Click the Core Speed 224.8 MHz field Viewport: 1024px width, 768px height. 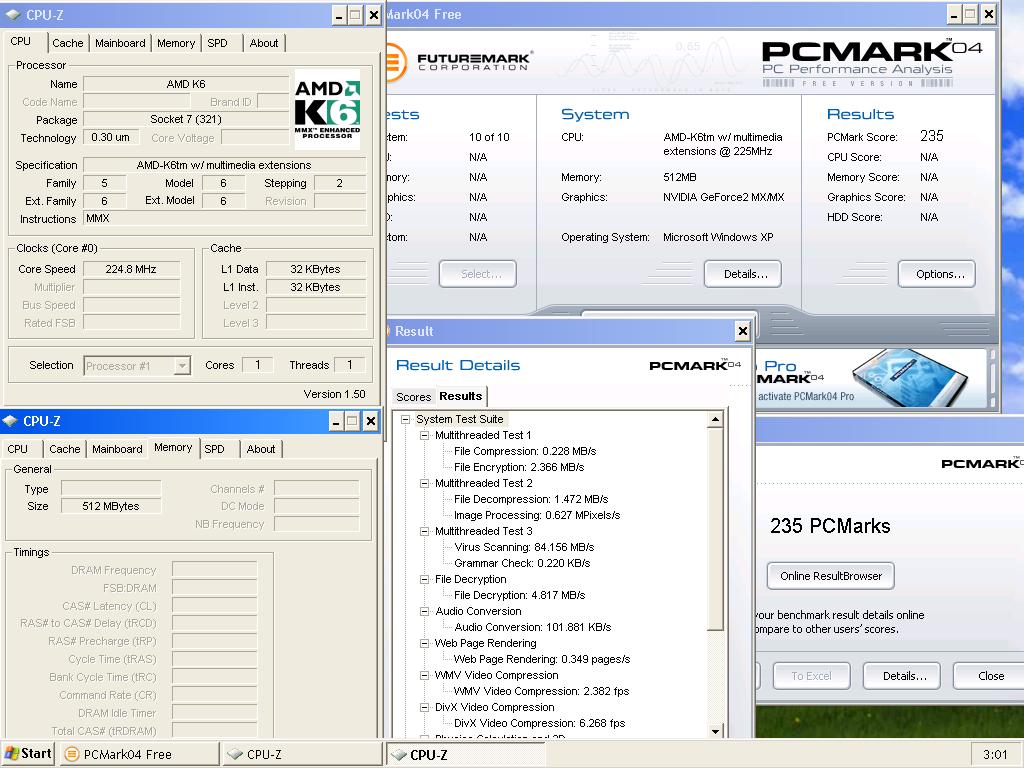coord(131,269)
